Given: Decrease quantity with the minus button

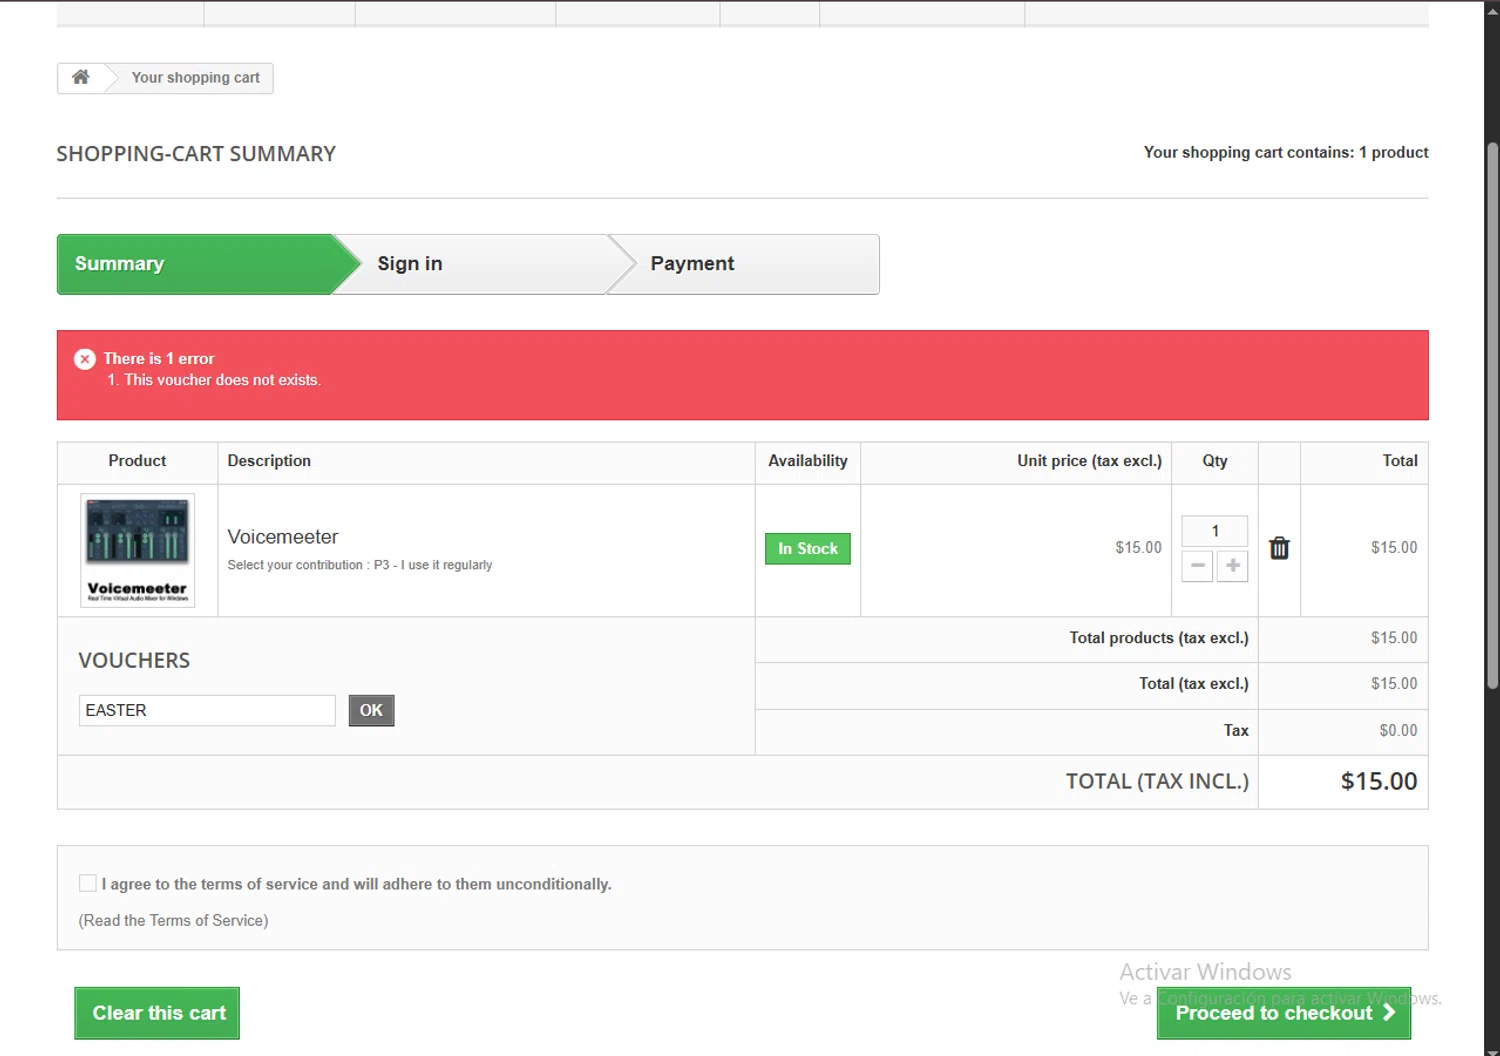Looking at the screenshot, I should tap(1197, 566).
